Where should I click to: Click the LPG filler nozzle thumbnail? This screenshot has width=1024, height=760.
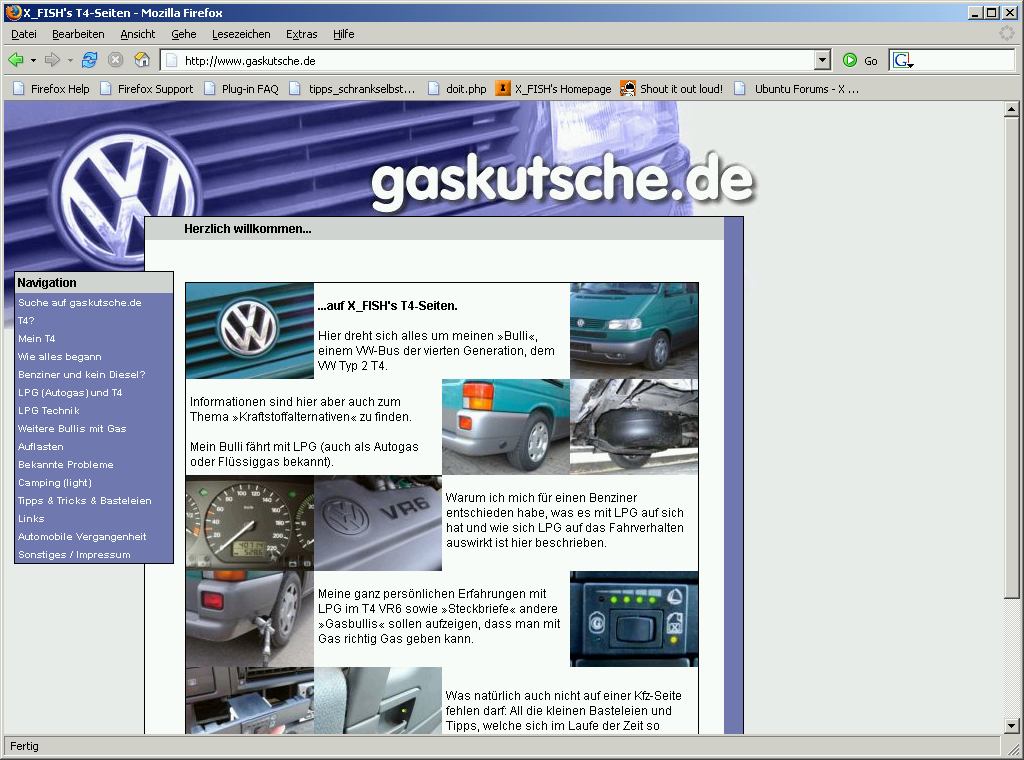[250, 619]
